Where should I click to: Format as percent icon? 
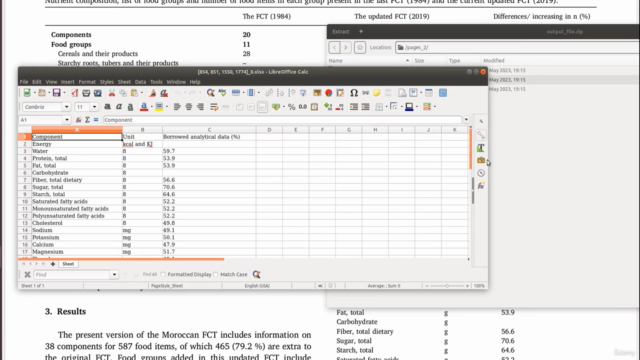tap(291, 107)
